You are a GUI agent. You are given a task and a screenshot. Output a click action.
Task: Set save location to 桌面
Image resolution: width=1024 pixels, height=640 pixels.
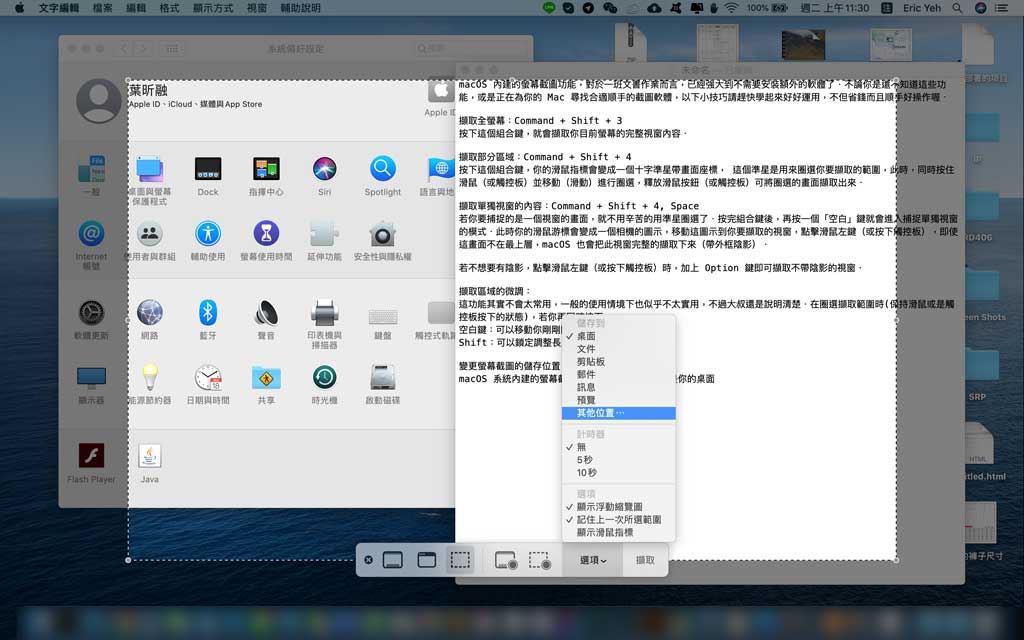click(618, 336)
